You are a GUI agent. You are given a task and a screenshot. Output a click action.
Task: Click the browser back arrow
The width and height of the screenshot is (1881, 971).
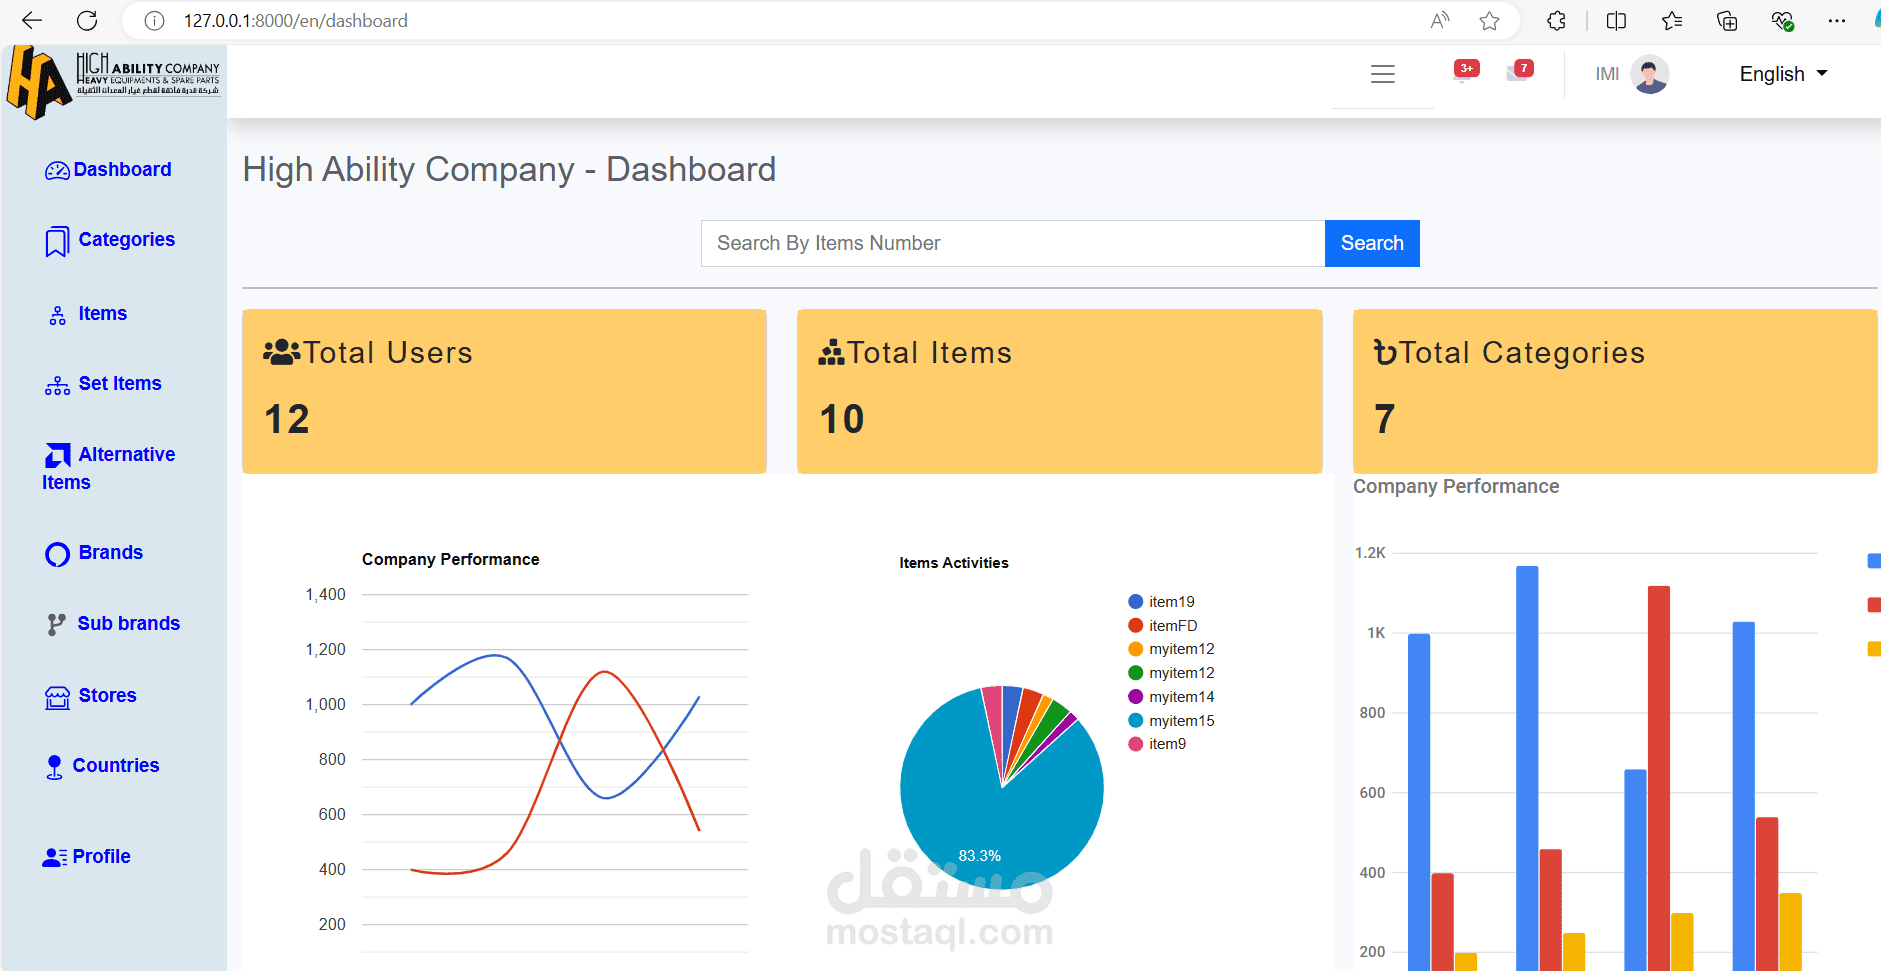pos(32,20)
